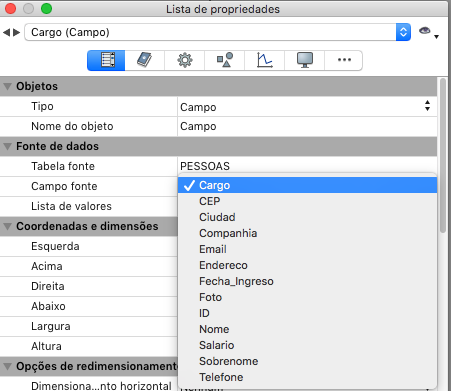Image resolution: width=451 pixels, height=391 pixels.
Task: Open the monitor display properties tab
Action: (304, 60)
